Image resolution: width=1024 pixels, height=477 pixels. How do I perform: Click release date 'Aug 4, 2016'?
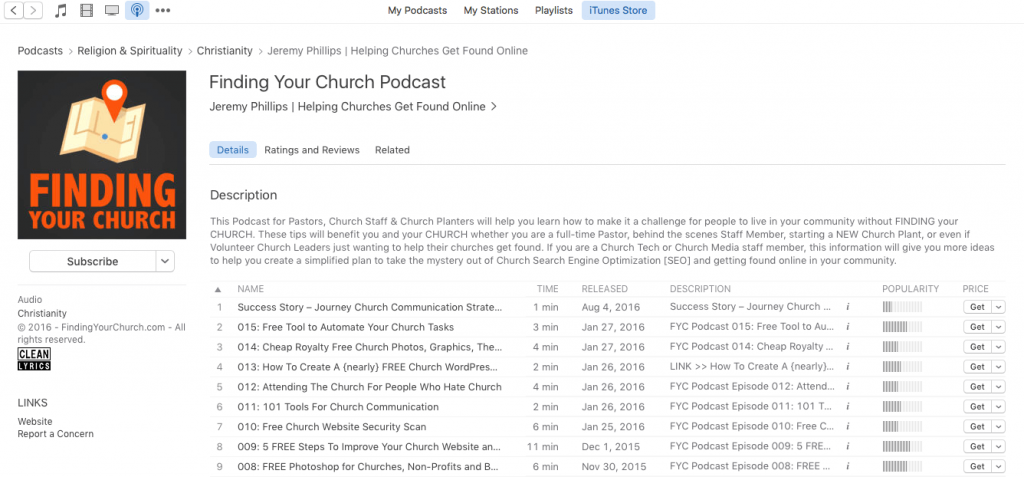click(611, 307)
